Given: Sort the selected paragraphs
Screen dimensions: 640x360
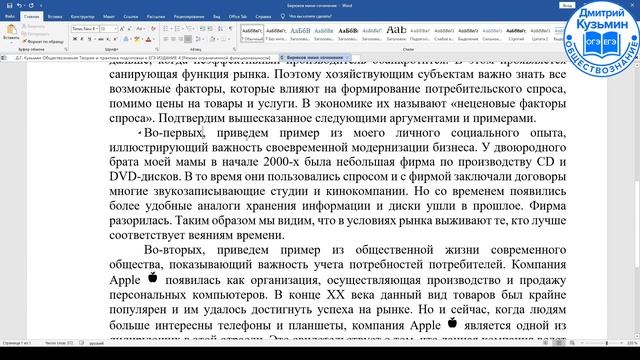Looking at the screenshot, I should point(221,29).
